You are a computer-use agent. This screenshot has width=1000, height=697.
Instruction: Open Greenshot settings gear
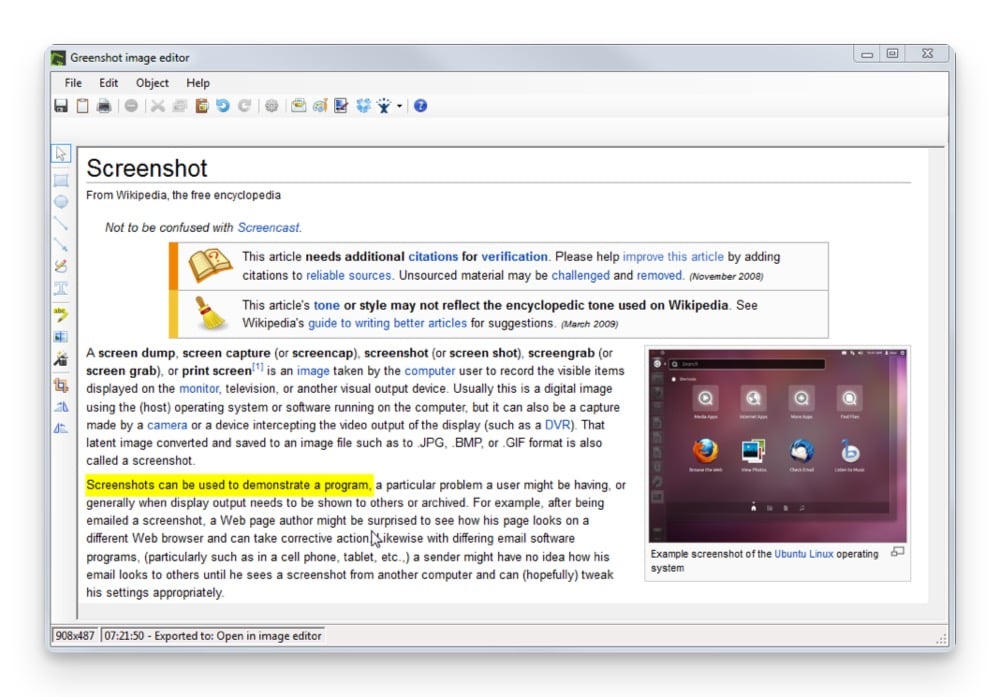(x=272, y=105)
